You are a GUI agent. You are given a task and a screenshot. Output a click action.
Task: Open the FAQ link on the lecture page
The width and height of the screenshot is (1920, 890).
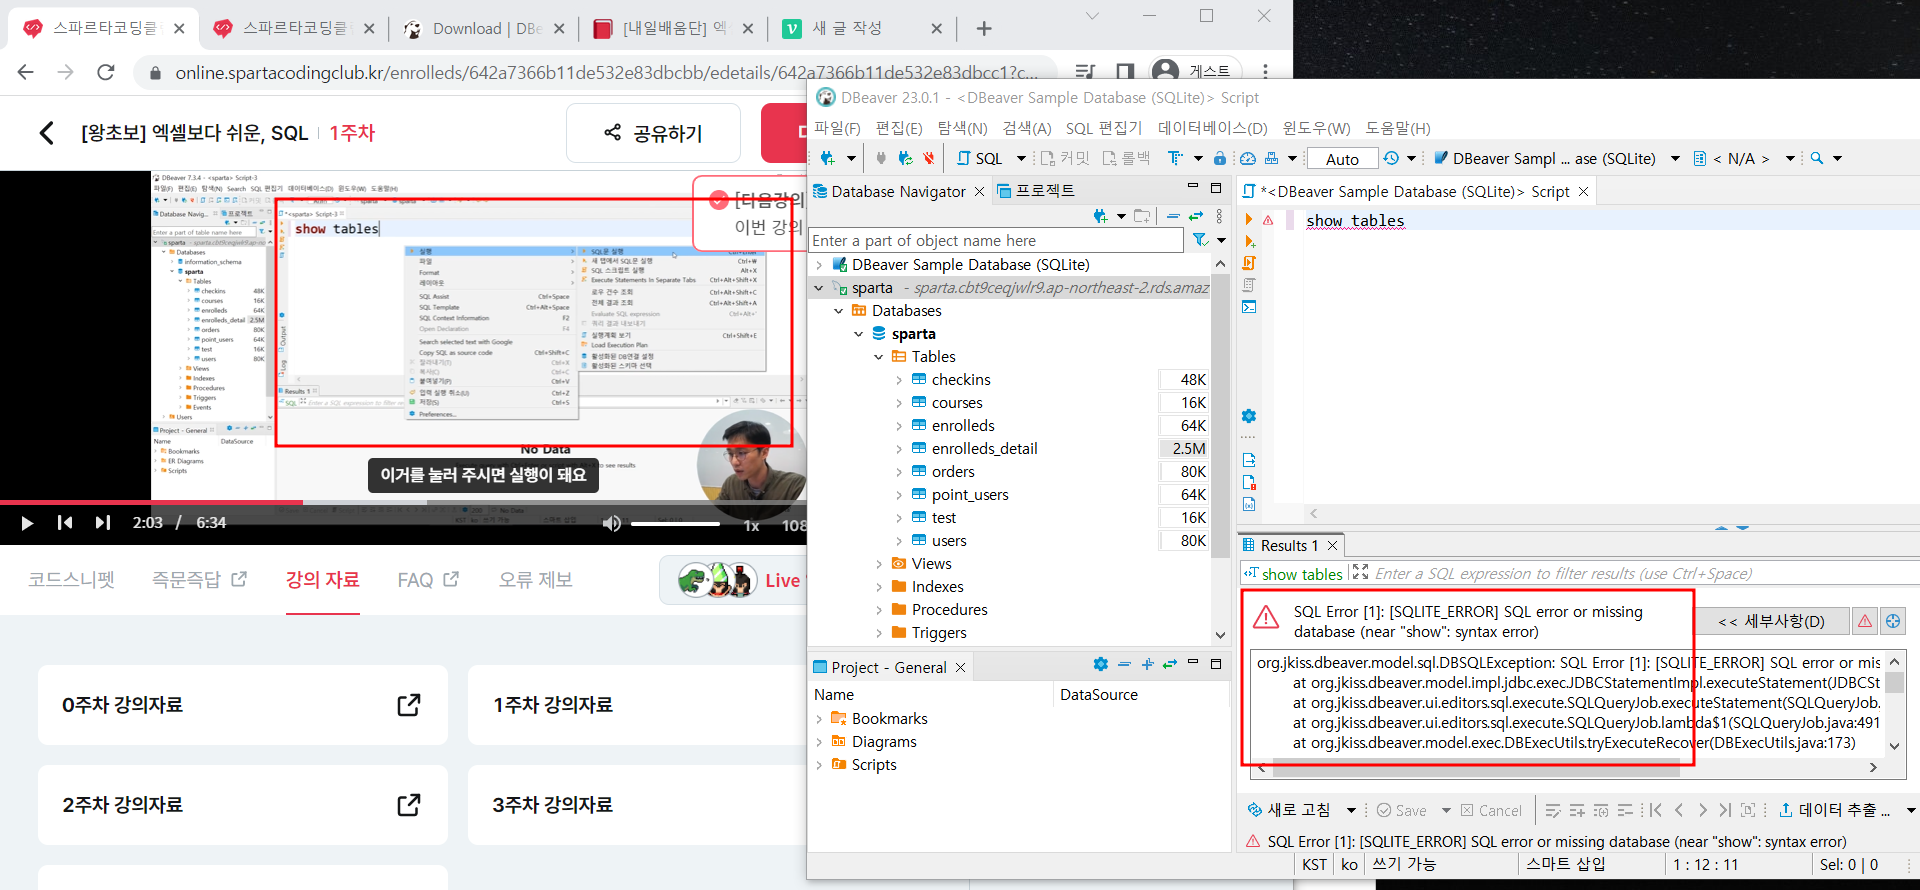tap(428, 580)
